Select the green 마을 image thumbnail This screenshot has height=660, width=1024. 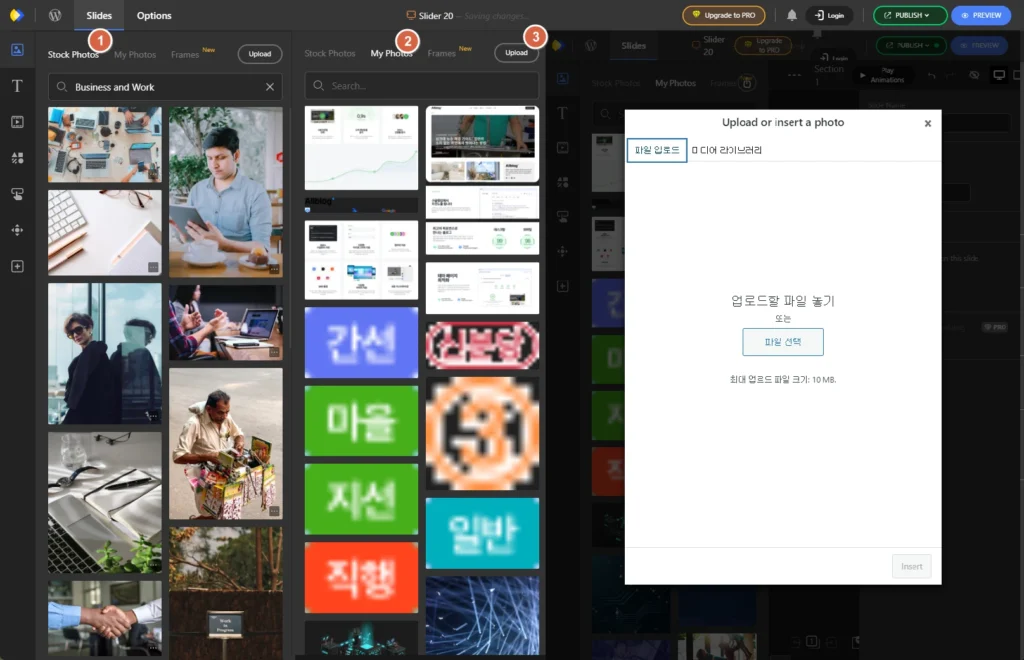click(361, 420)
